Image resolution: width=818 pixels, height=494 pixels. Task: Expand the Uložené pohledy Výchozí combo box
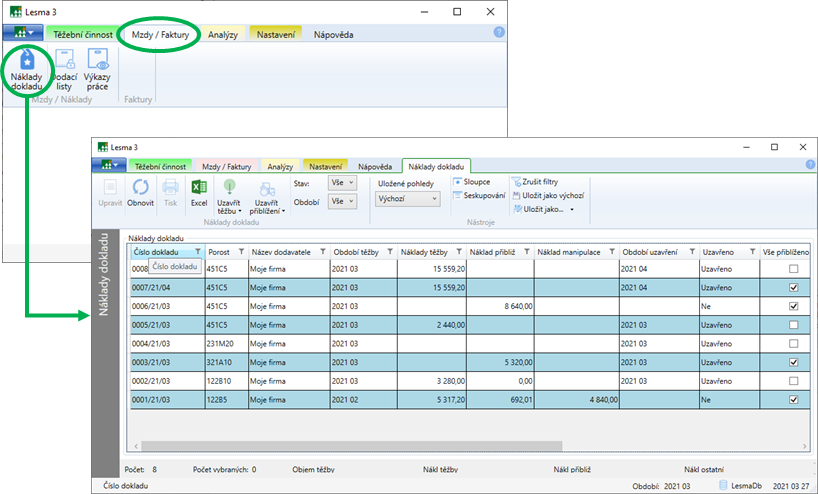point(408,199)
